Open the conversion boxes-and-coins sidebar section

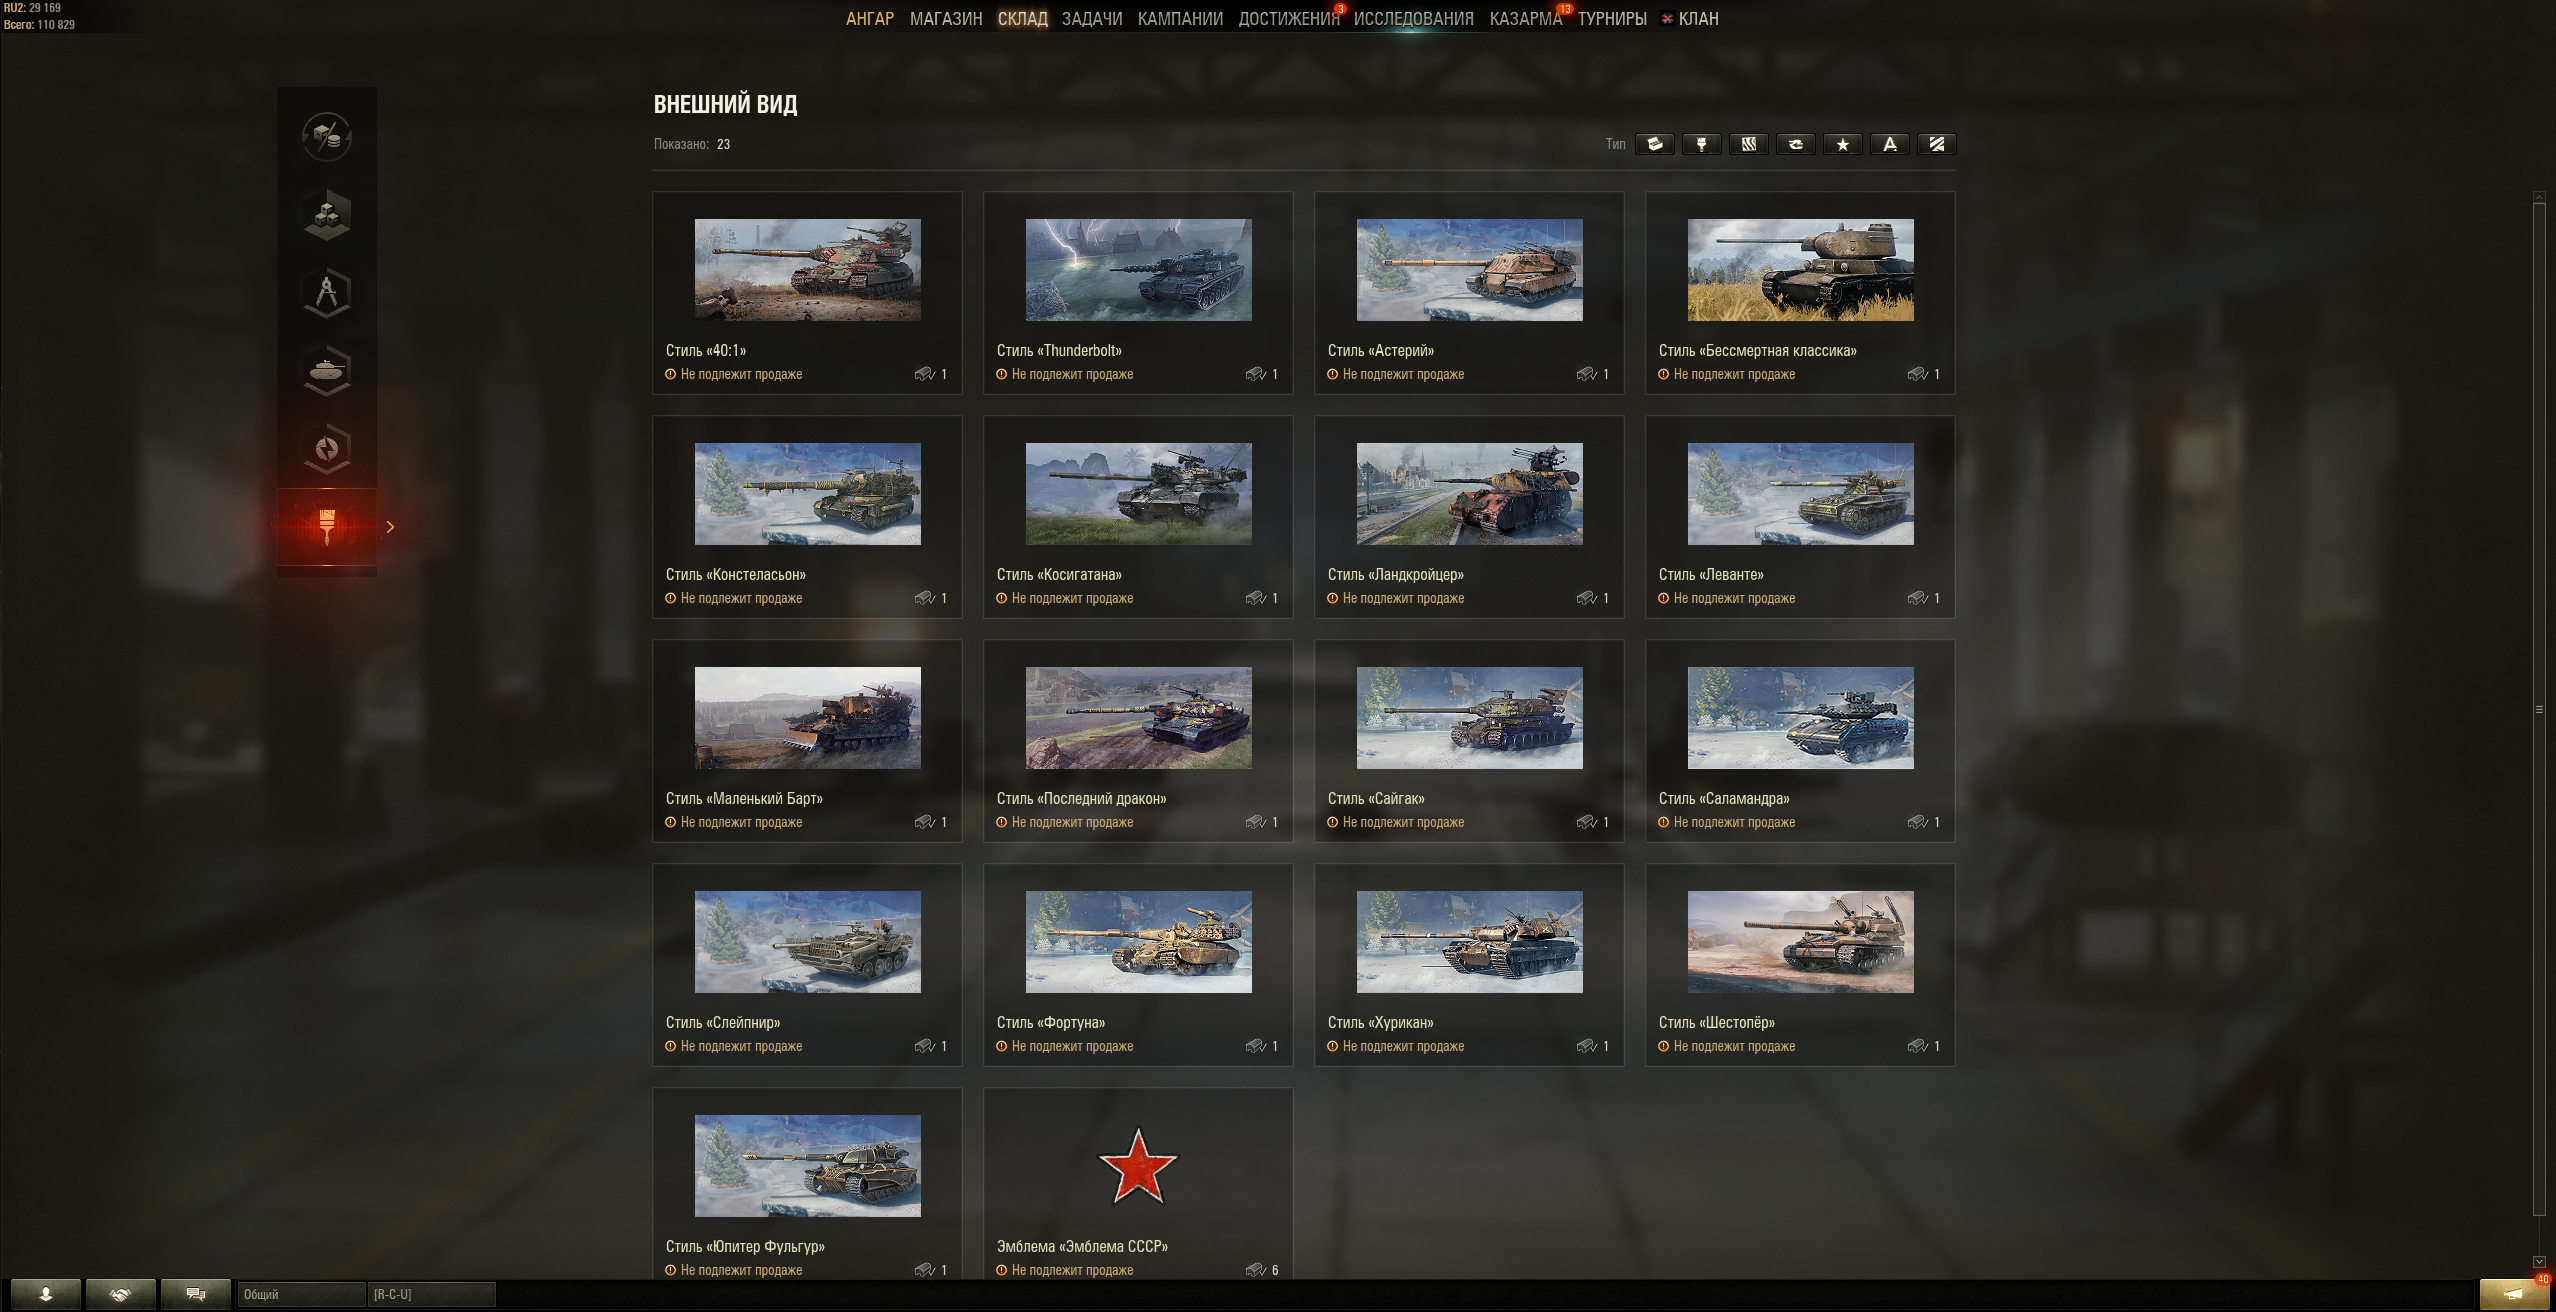pyautogui.click(x=327, y=136)
